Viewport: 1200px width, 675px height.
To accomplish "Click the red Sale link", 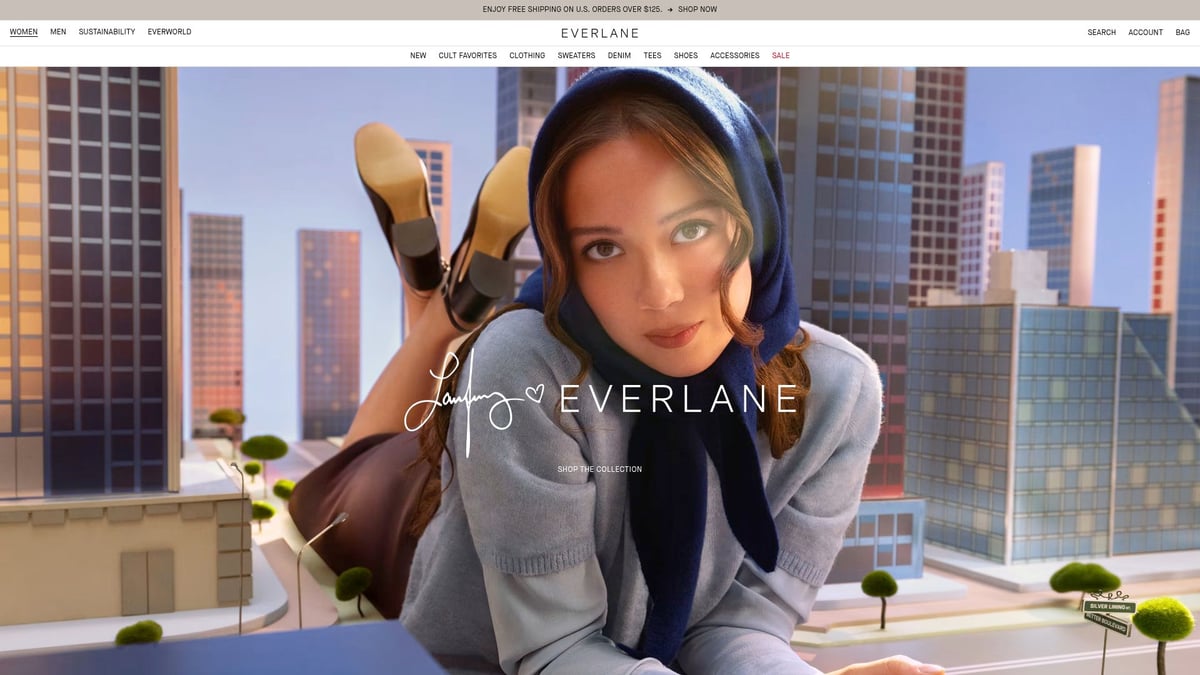I will [780, 56].
